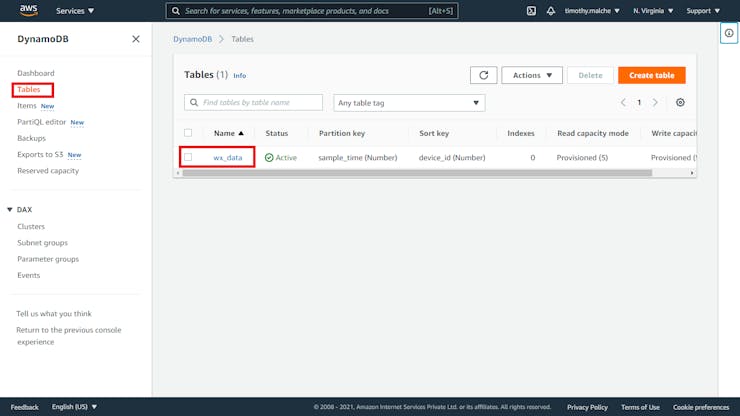
Task: Return to the previous console experience
Action: pyautogui.click(x=69, y=336)
